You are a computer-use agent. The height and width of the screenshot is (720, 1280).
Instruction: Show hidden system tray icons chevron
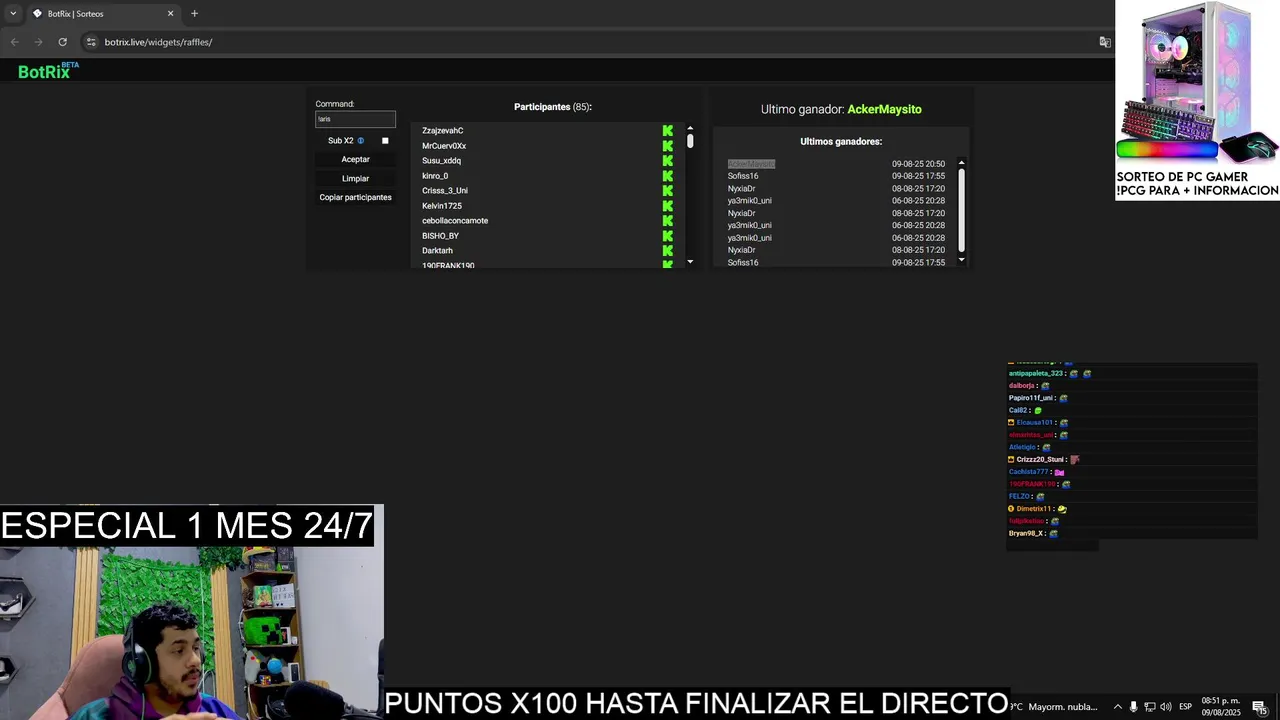[1117, 707]
